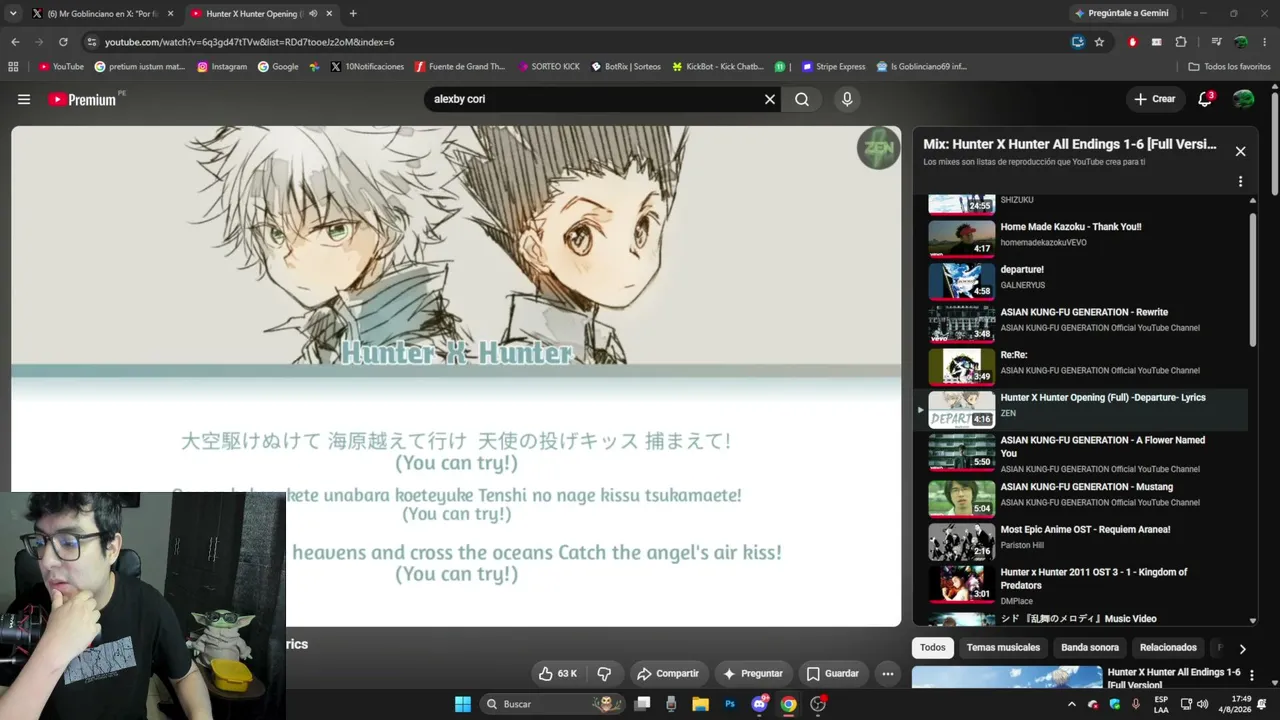Filter by Temas musicales chip
1280x720 pixels.
tap(1003, 648)
